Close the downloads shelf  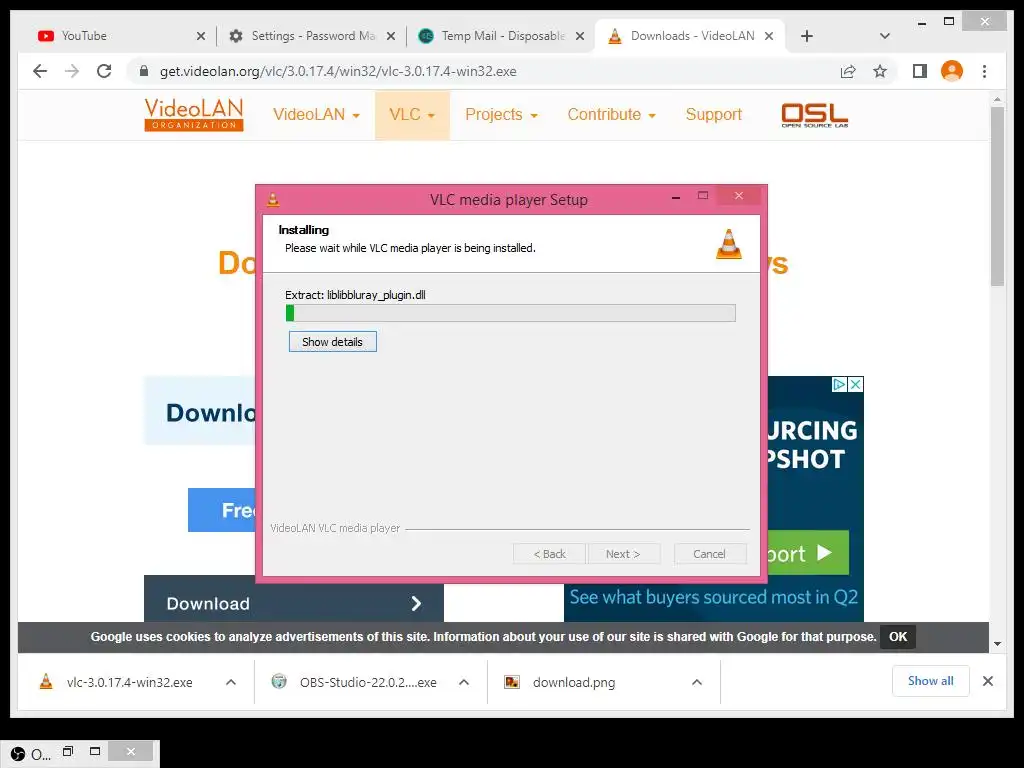[987, 681]
